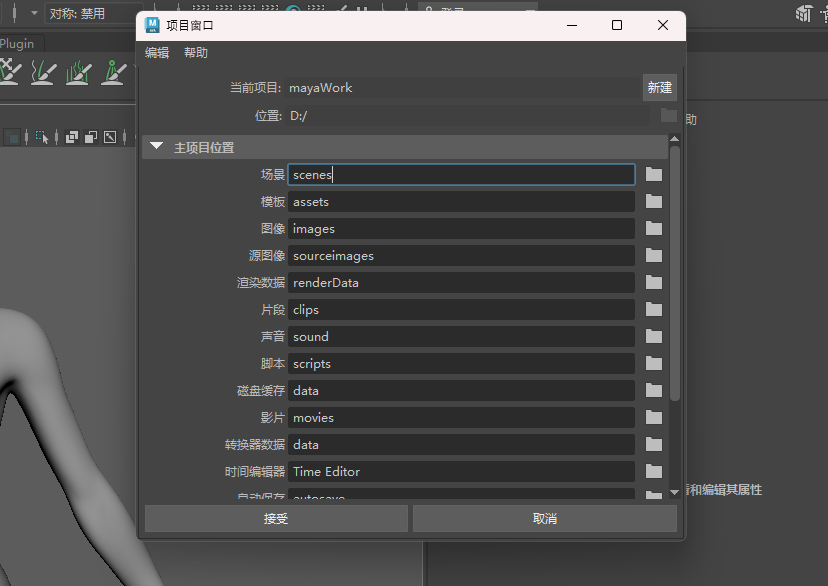Click in the 时间编辑器 Time Editor field
The height and width of the screenshot is (586, 828).
(461, 471)
